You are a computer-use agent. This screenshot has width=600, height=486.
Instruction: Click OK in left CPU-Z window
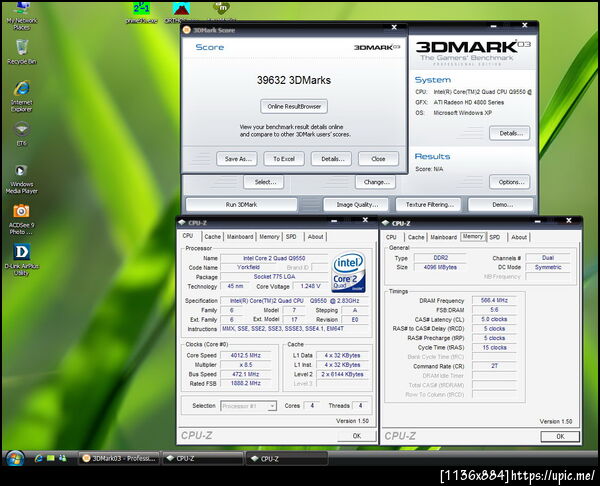coord(357,436)
